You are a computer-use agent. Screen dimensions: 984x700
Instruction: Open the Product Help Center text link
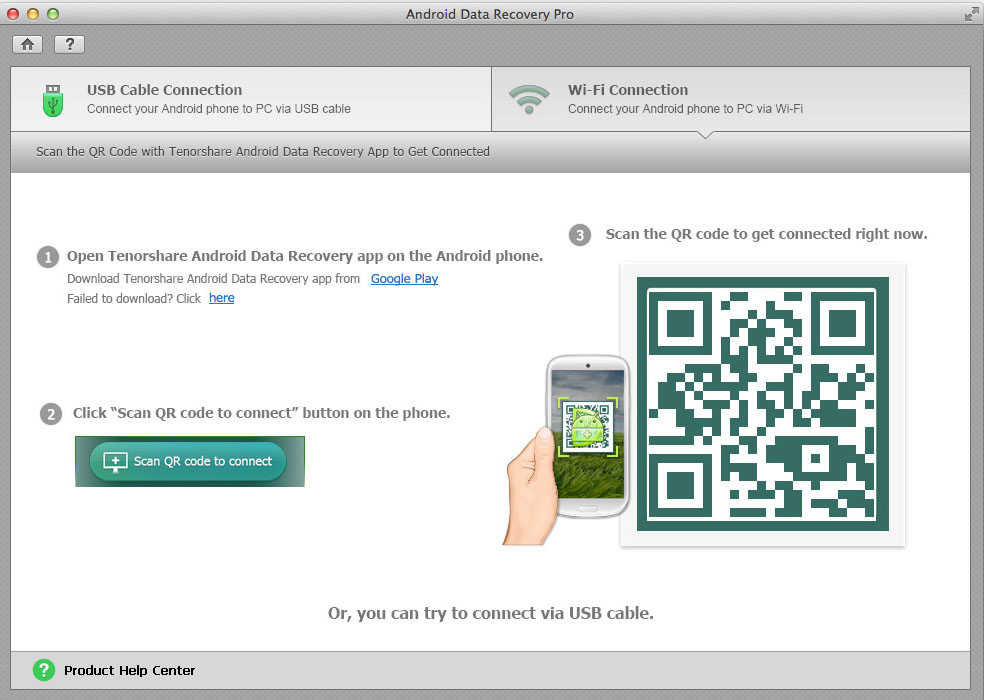point(129,670)
